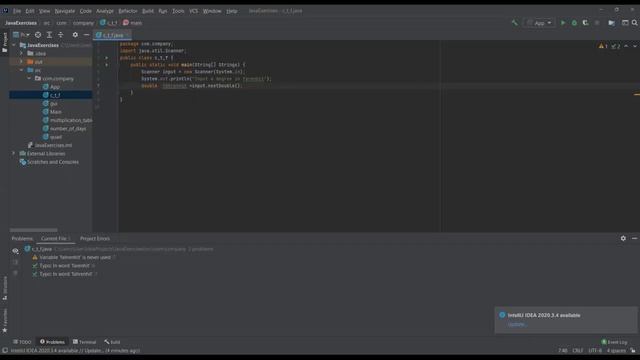This screenshot has width=640, height=360.
Task: Open Problems panel settings gear
Action: point(623,238)
